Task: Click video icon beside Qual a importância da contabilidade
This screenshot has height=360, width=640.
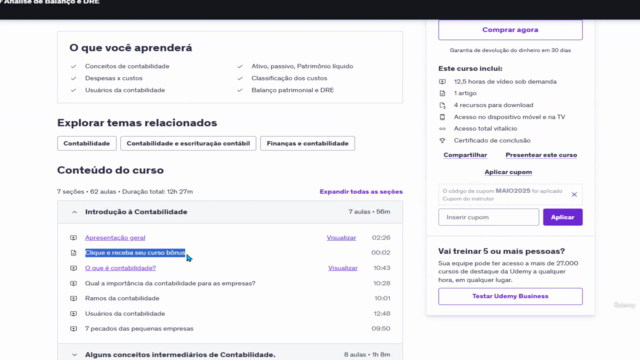Action: pyautogui.click(x=73, y=283)
